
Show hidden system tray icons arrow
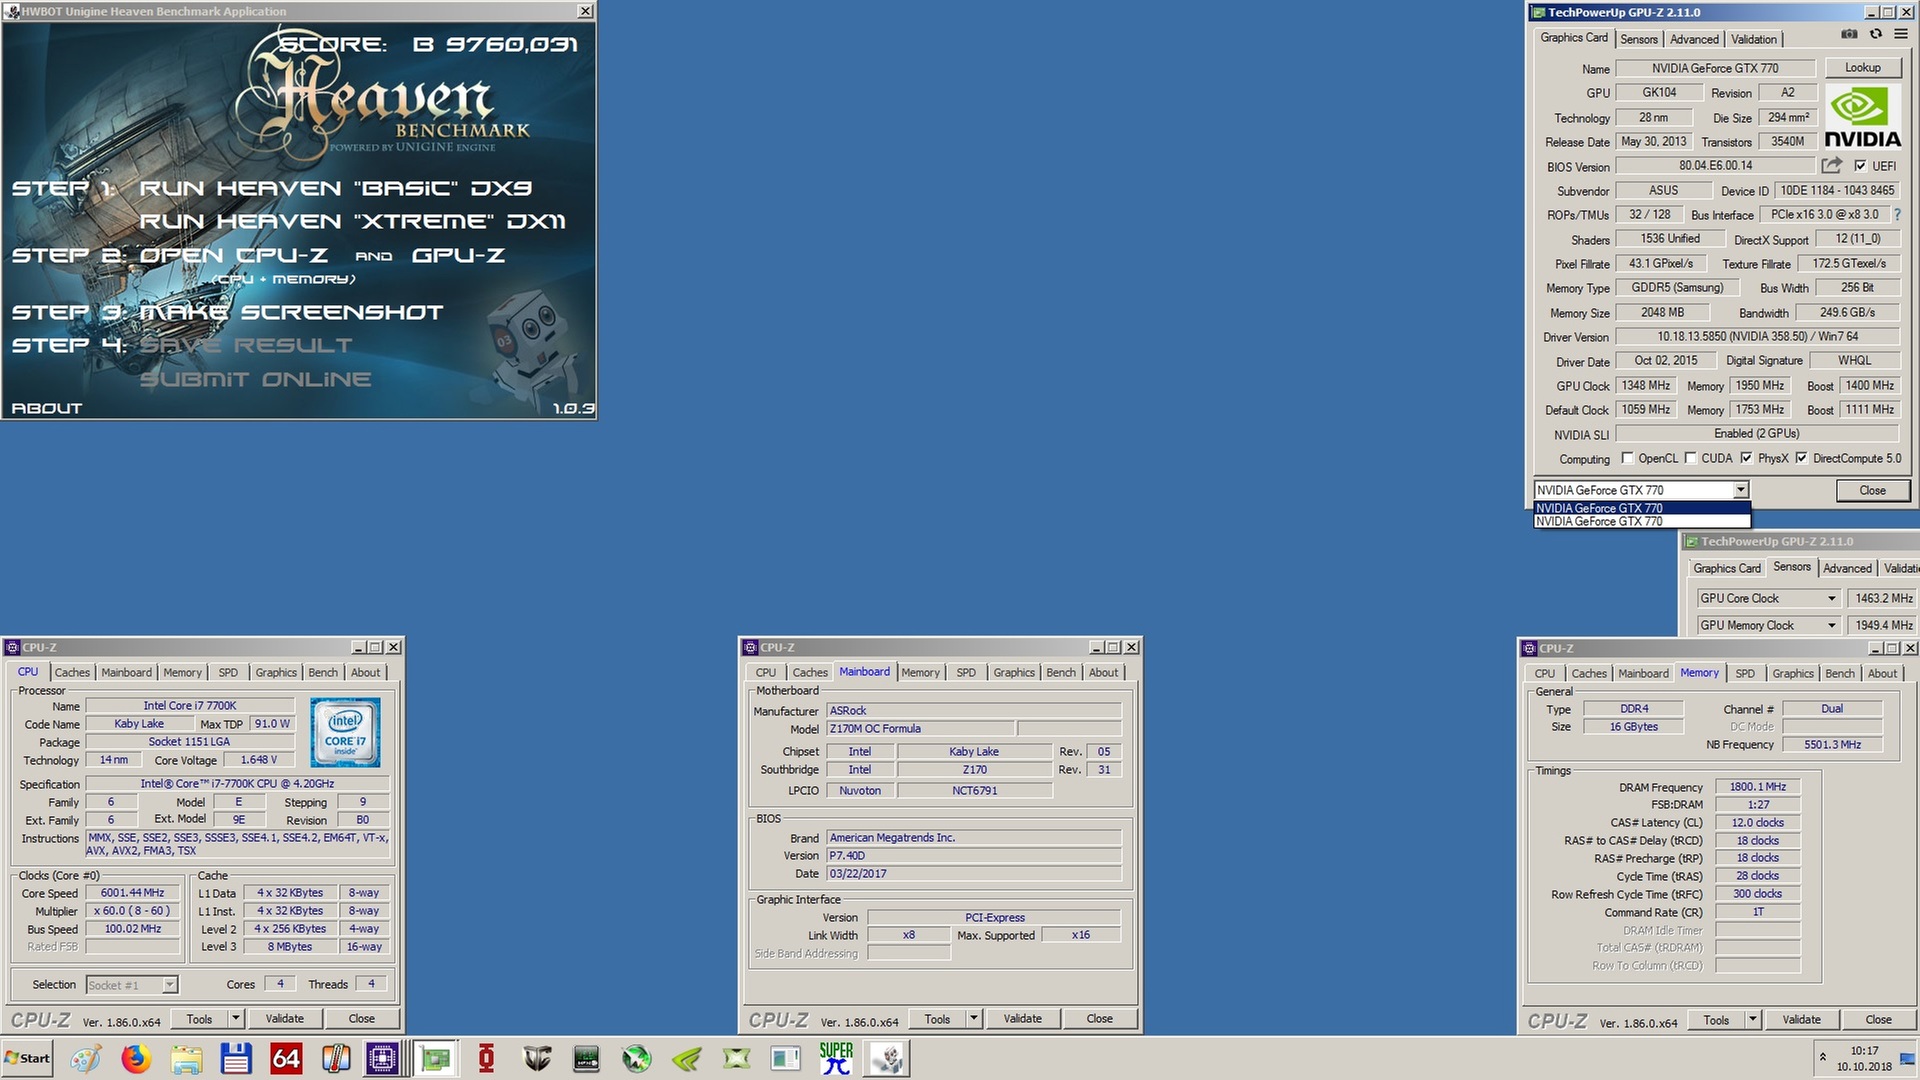coord(1822,1057)
